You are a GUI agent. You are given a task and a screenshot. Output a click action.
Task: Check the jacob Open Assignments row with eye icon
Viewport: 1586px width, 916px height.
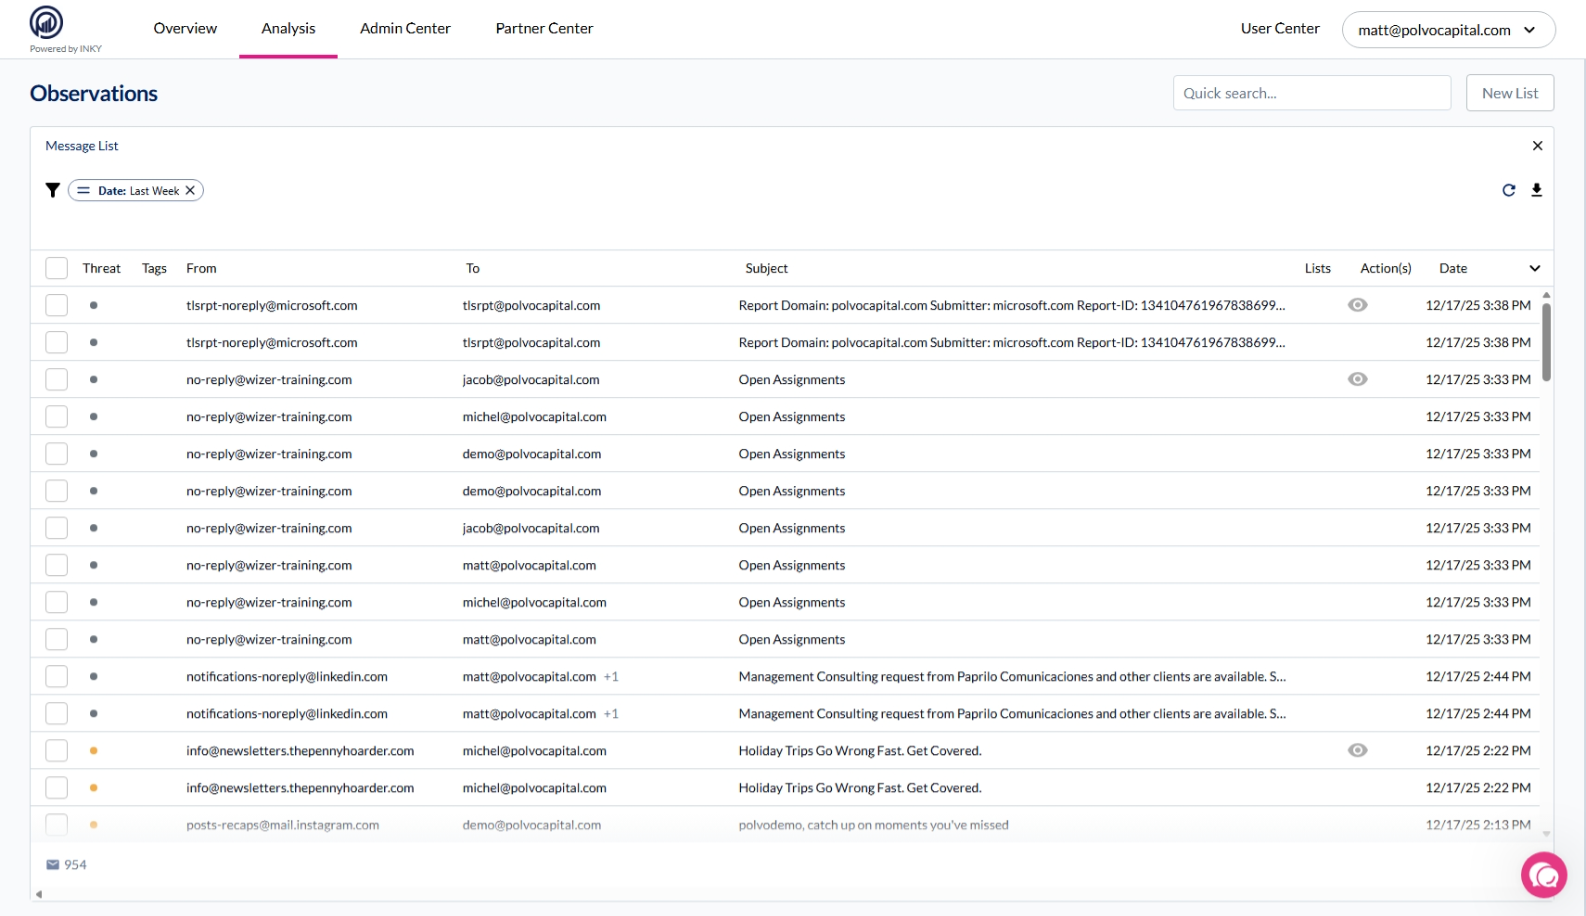(x=57, y=379)
